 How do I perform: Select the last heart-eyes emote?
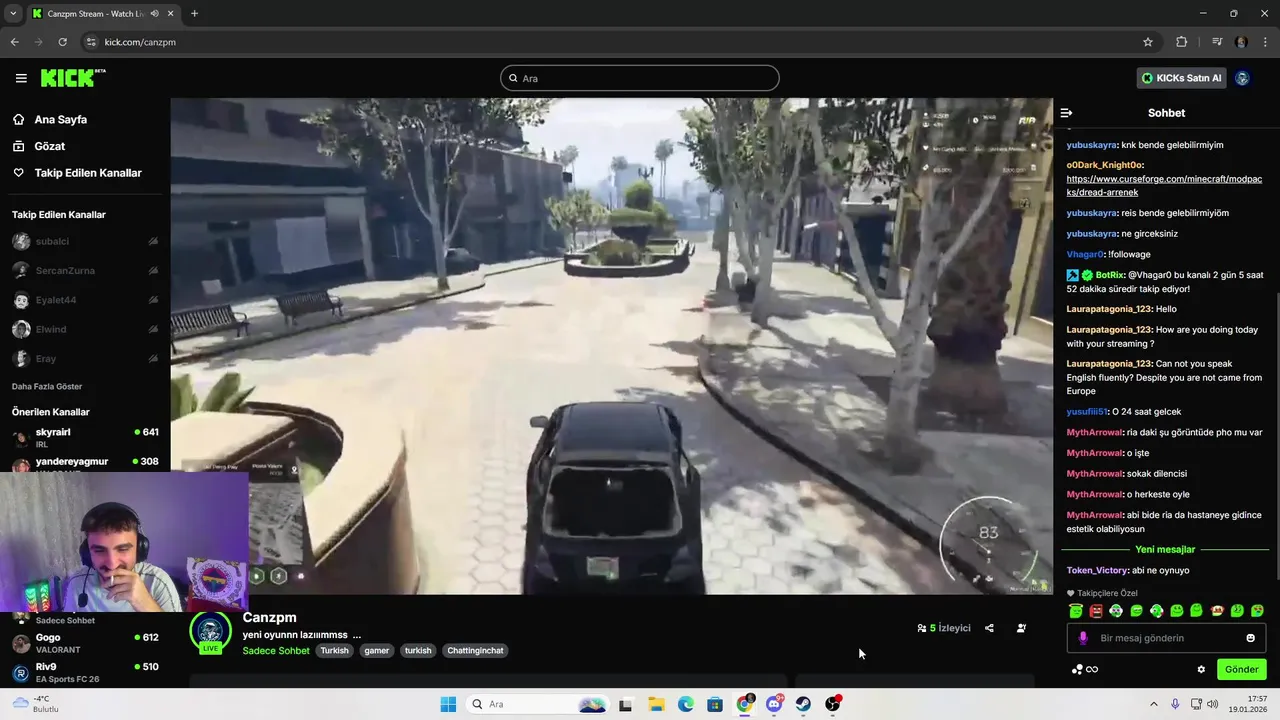(1258, 610)
